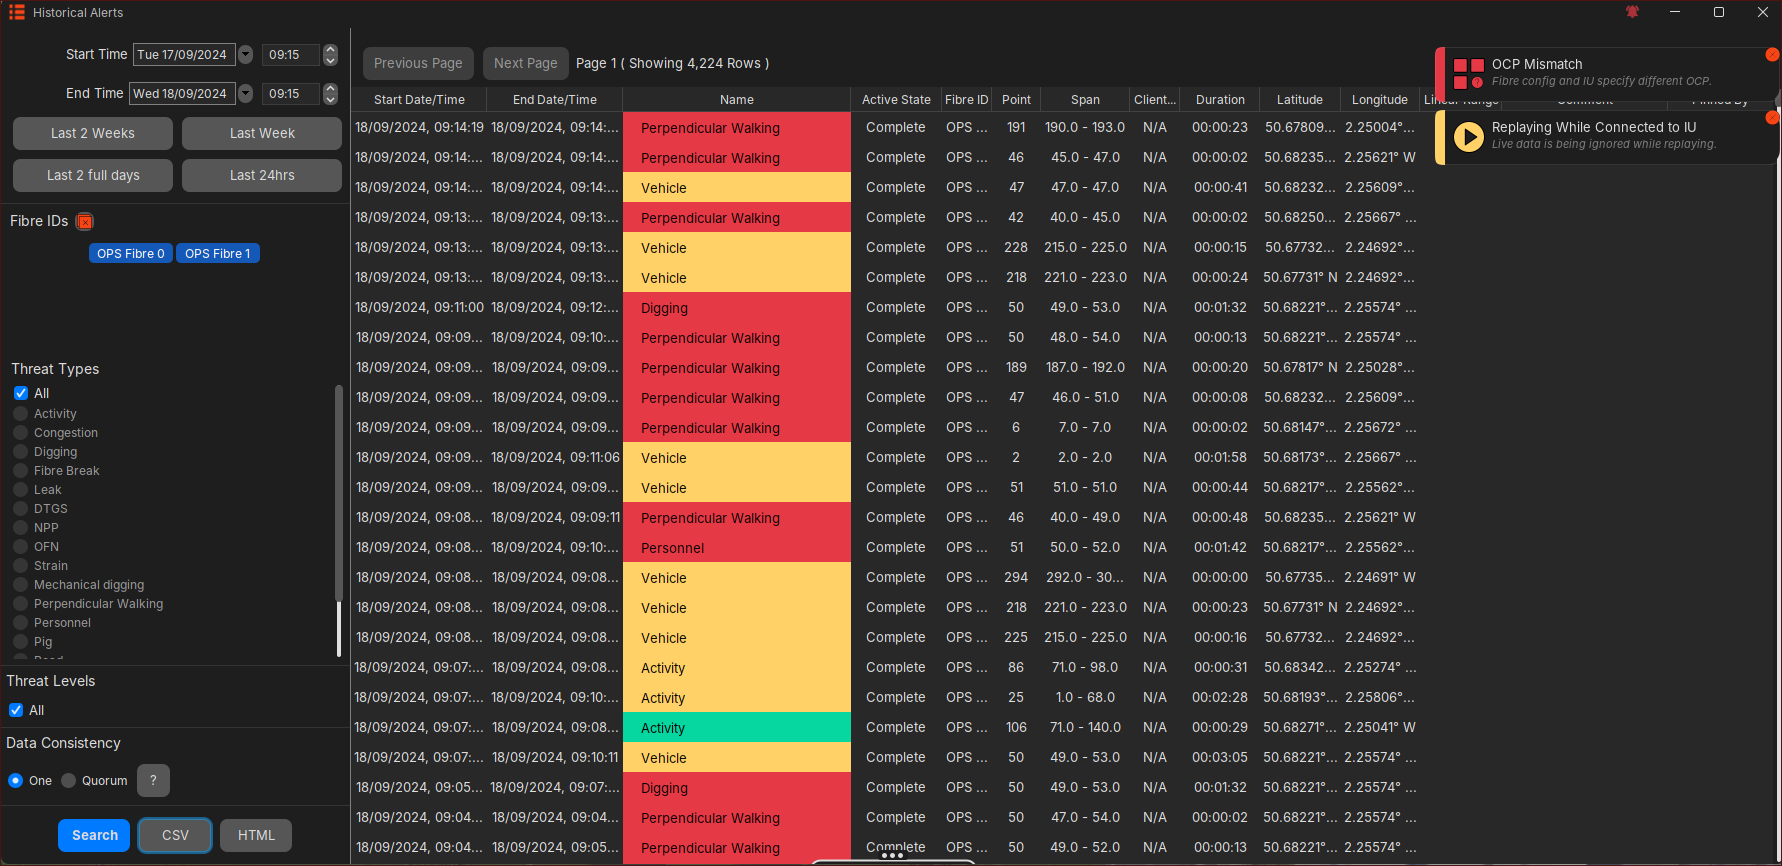Clear all Fibre IDs with orange icon
1782x866 pixels.
click(85, 222)
